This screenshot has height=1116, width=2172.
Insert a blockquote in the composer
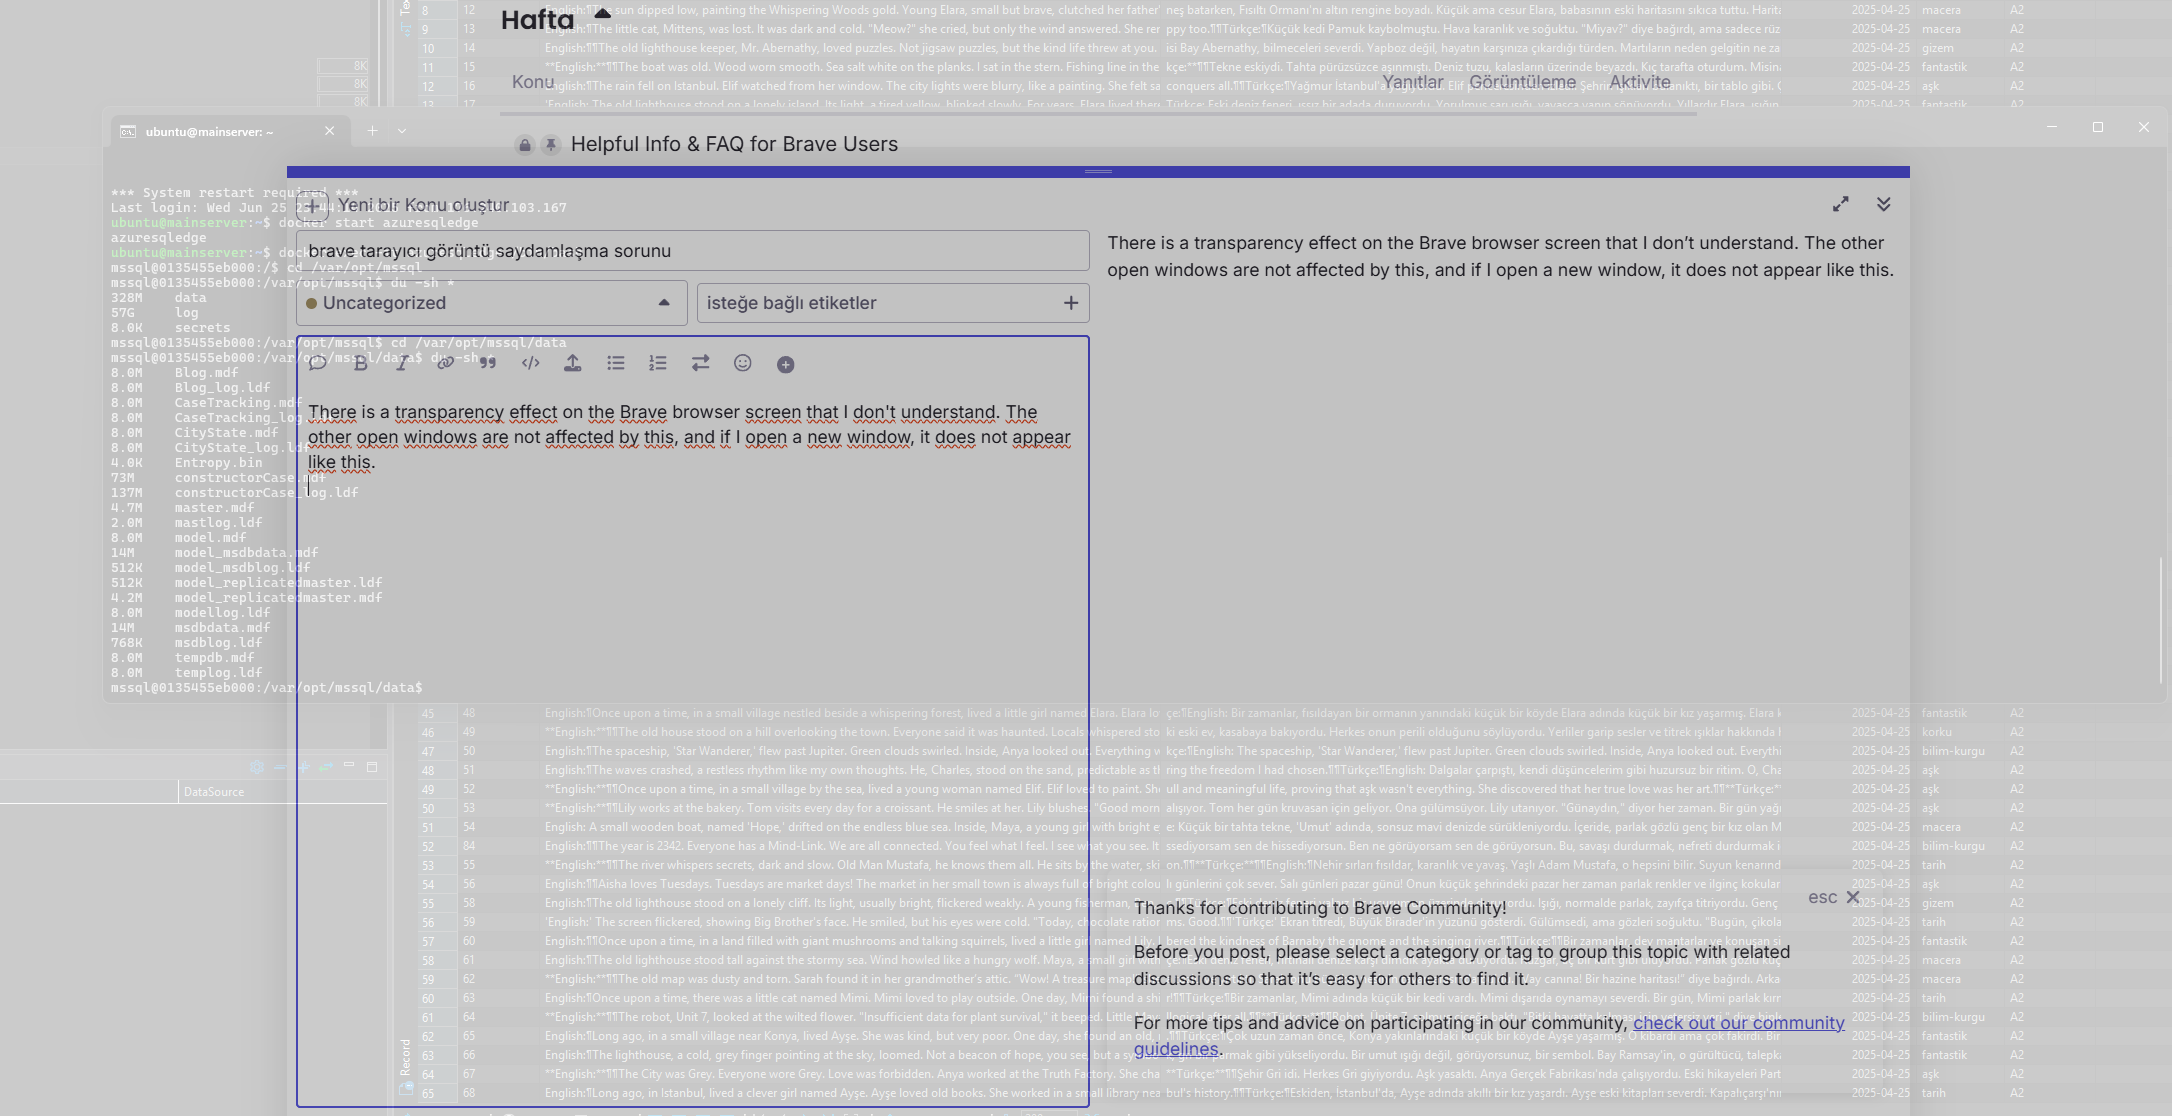point(488,364)
